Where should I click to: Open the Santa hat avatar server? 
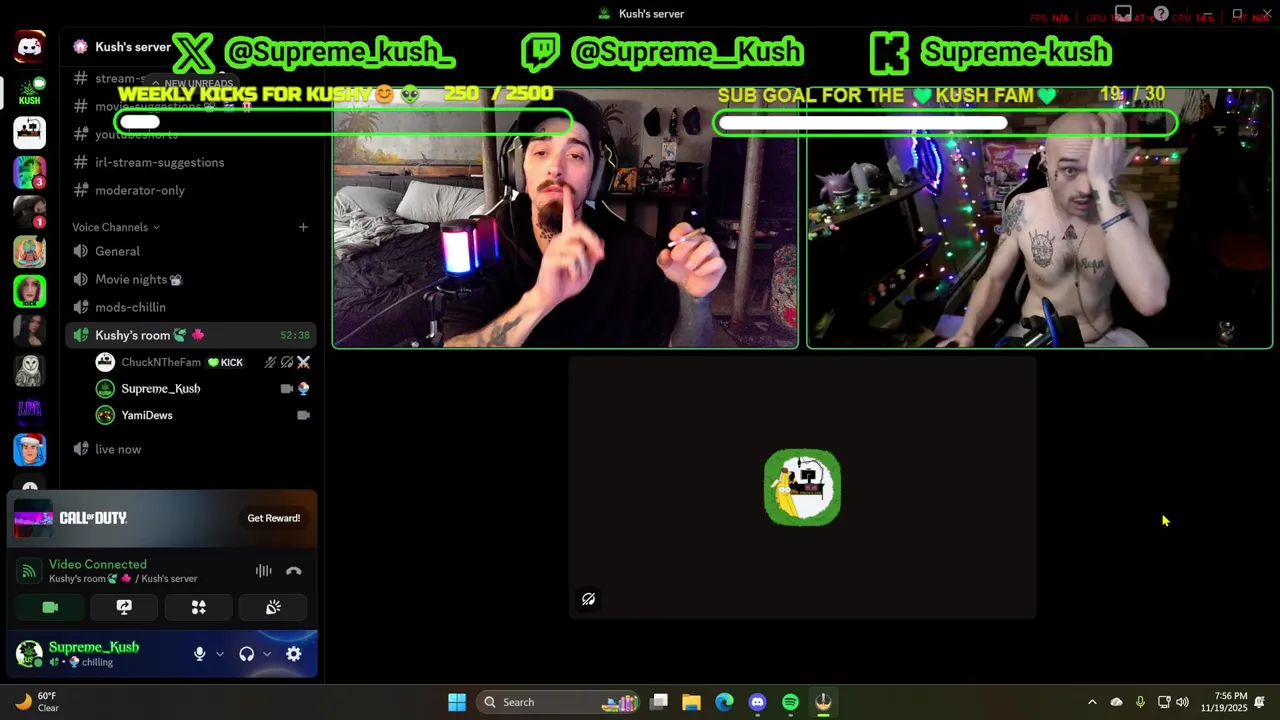(x=29, y=449)
